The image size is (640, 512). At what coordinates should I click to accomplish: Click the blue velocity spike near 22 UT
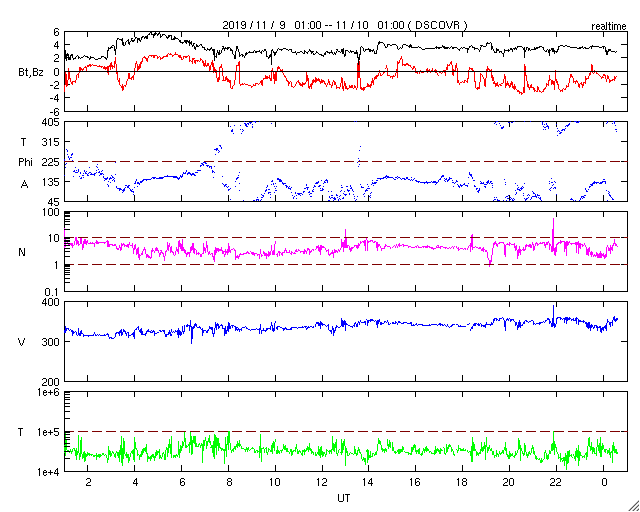click(x=553, y=314)
